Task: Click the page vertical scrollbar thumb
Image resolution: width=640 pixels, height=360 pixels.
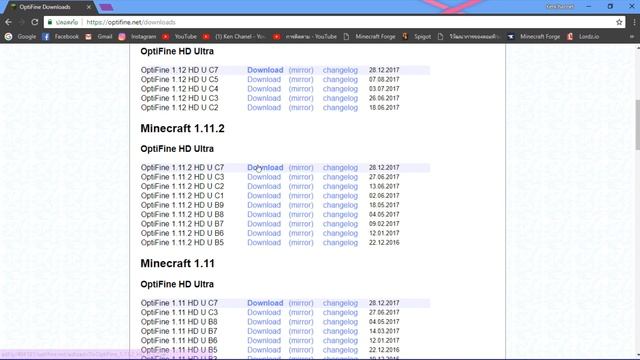Action: tap(637, 124)
